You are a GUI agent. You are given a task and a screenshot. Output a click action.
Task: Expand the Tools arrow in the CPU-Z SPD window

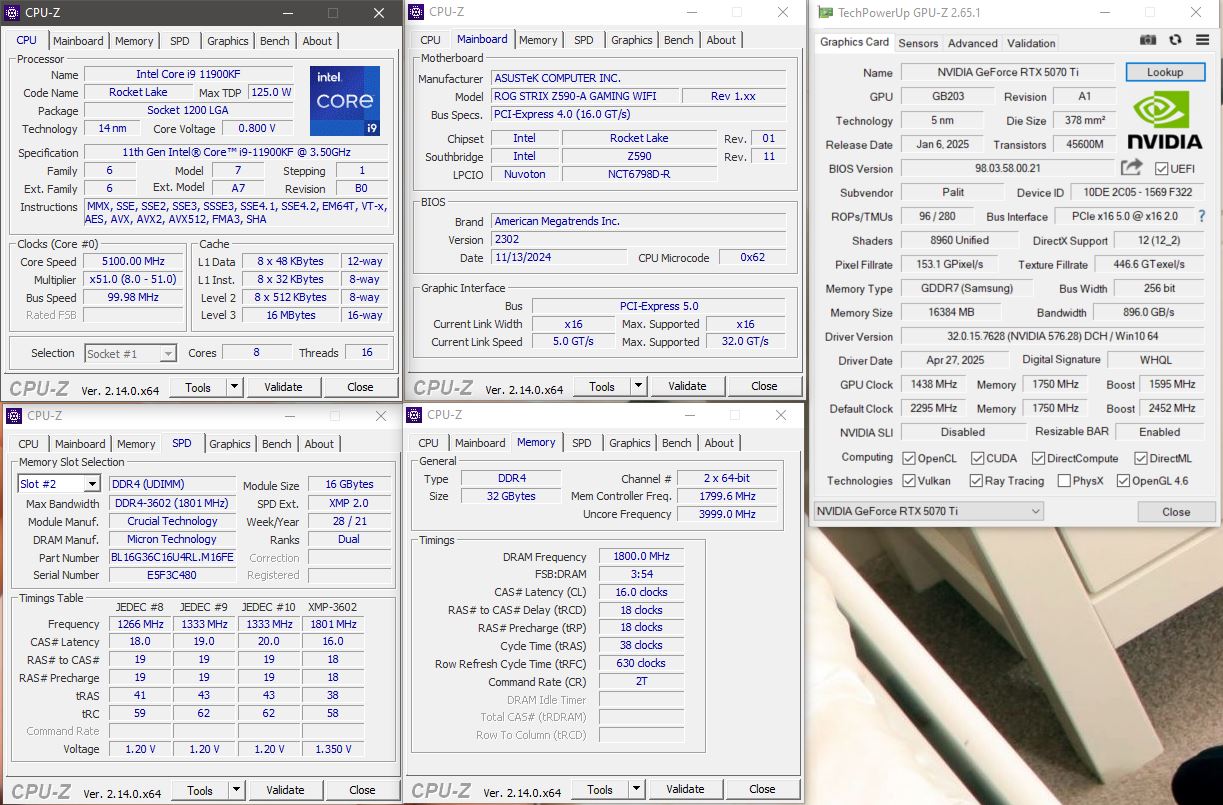point(236,790)
